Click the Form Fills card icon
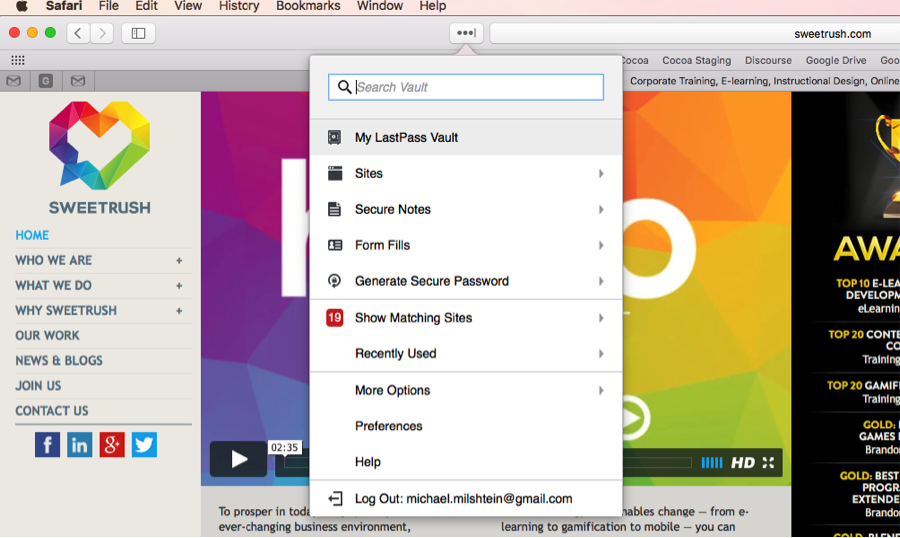The height and width of the screenshot is (538, 900). pyautogui.click(x=335, y=245)
